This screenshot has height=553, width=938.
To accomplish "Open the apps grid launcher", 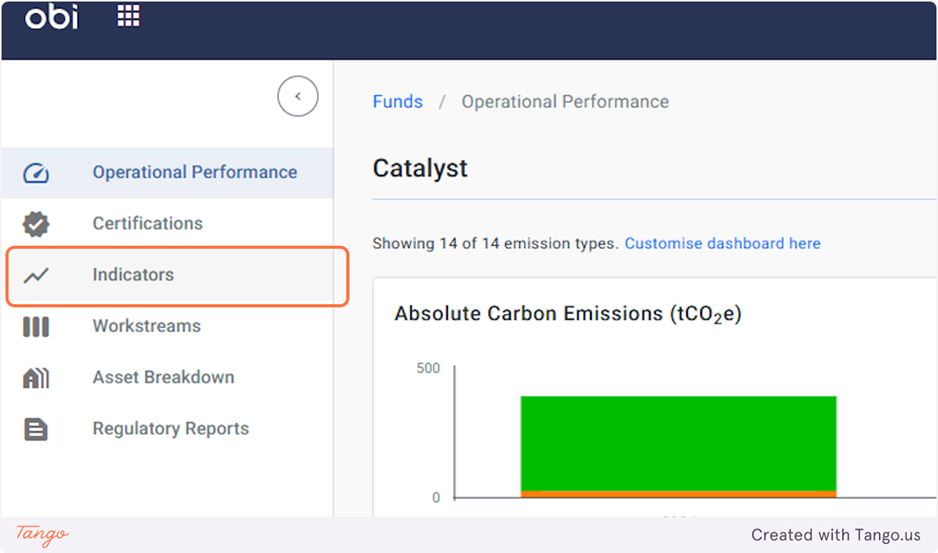I will (x=129, y=15).
